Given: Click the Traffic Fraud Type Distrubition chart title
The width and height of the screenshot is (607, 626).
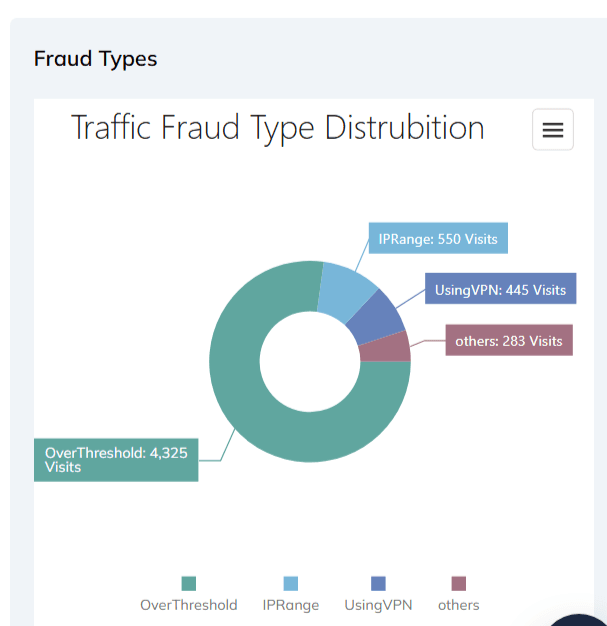Looking at the screenshot, I should click(x=278, y=128).
